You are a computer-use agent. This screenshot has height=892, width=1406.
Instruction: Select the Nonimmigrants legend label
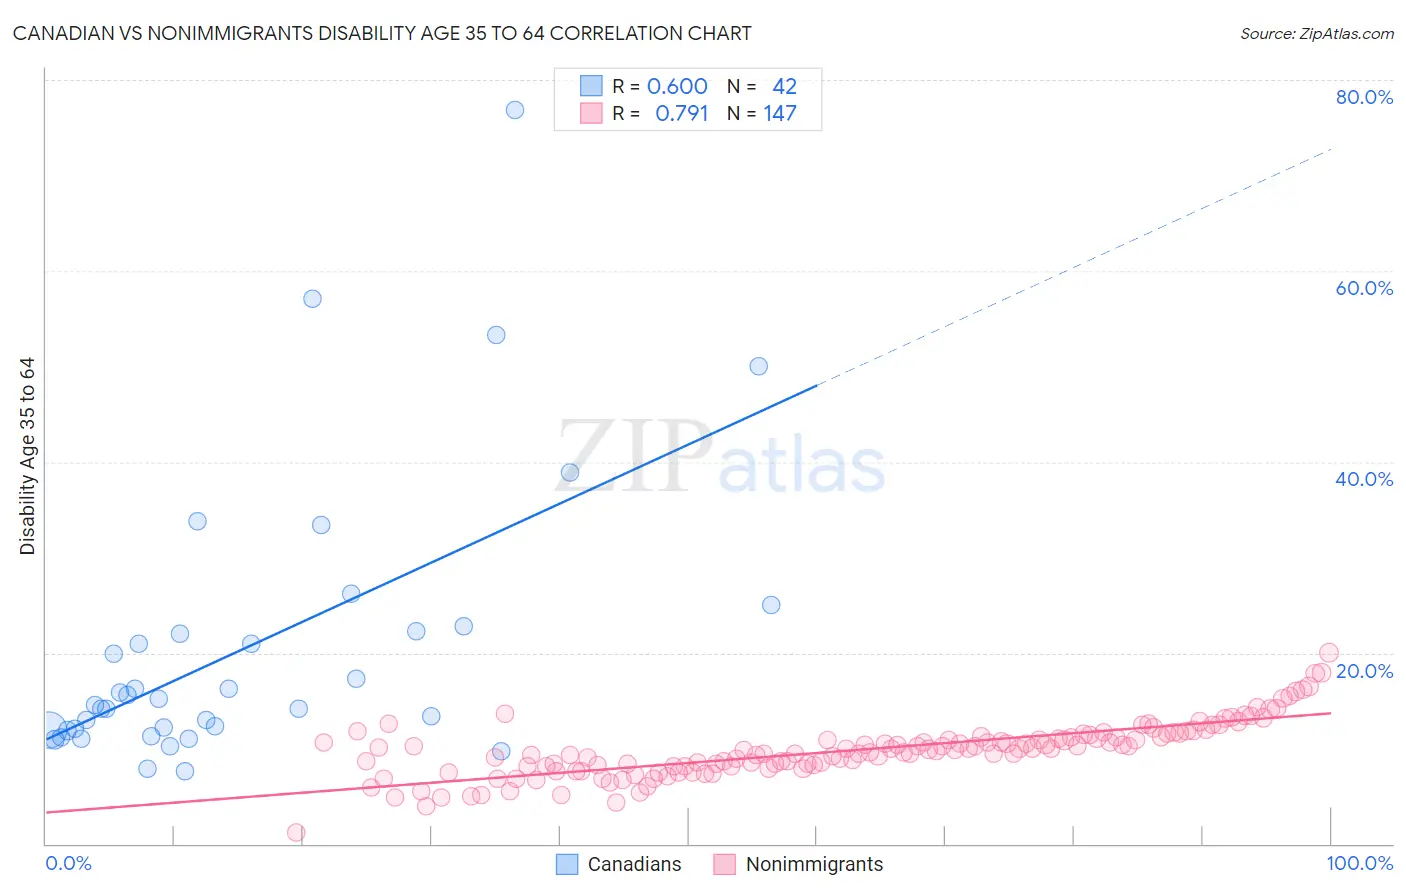(x=814, y=864)
